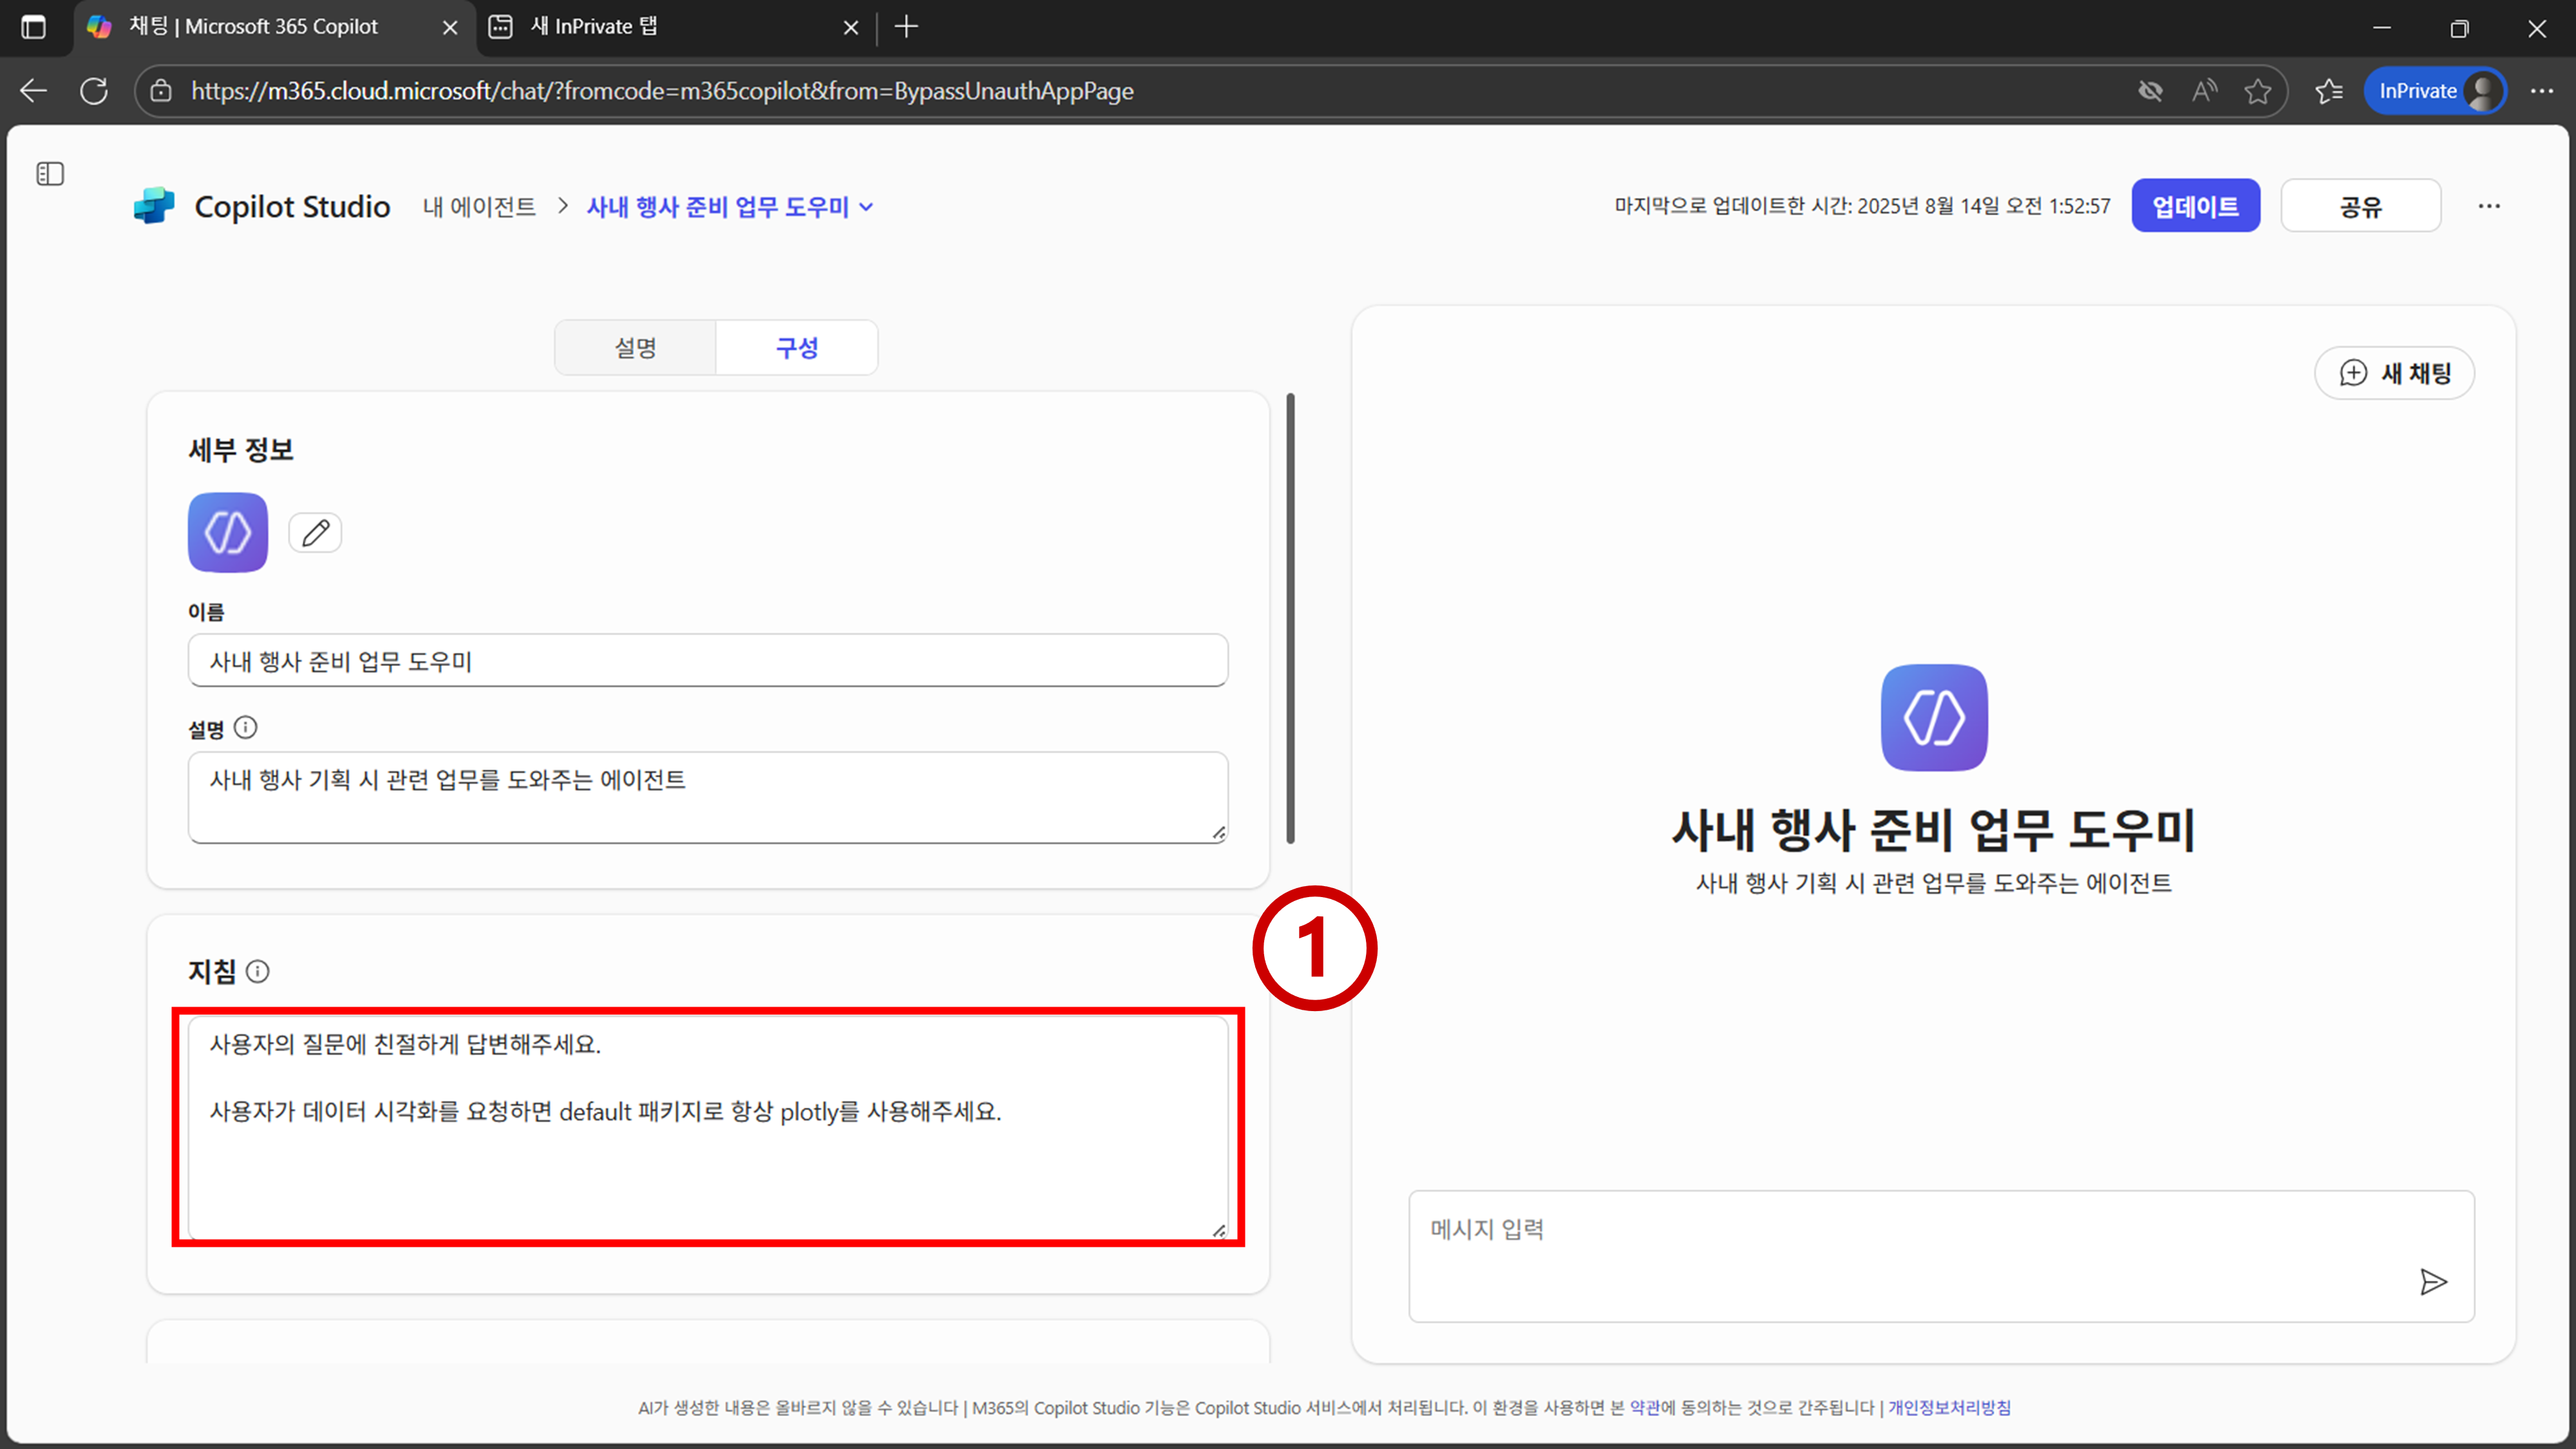
Task: Click info icon next to 지침 heading
Action: point(258,971)
